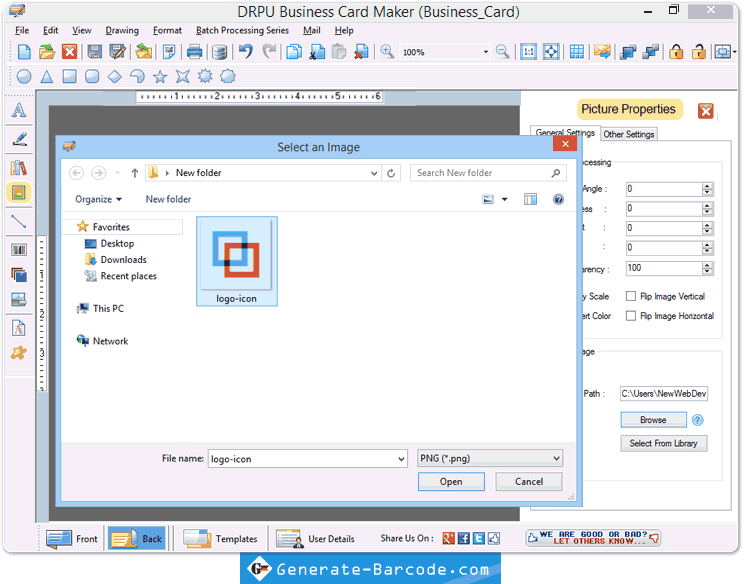Click the Open folder toolbar icon
Image resolution: width=744 pixels, height=584 pixels.
click(x=46, y=52)
